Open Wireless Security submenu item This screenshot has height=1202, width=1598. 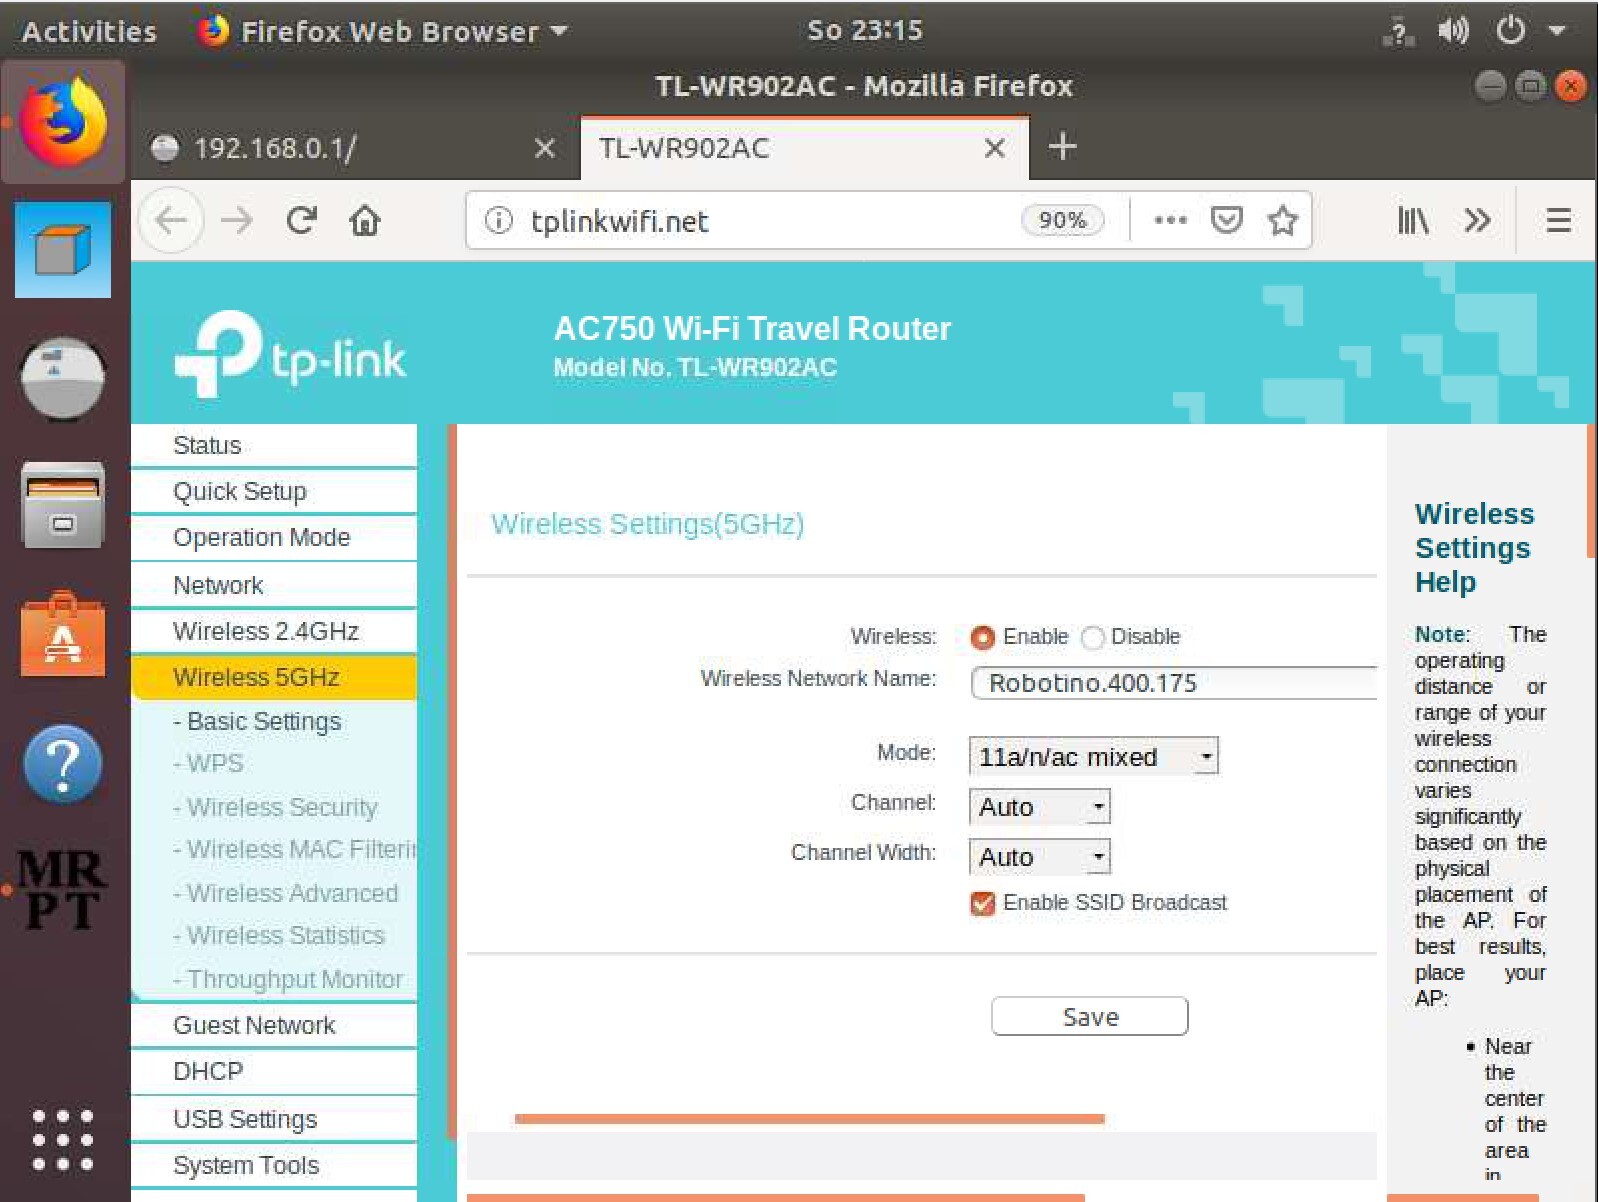pyautogui.click(x=282, y=807)
